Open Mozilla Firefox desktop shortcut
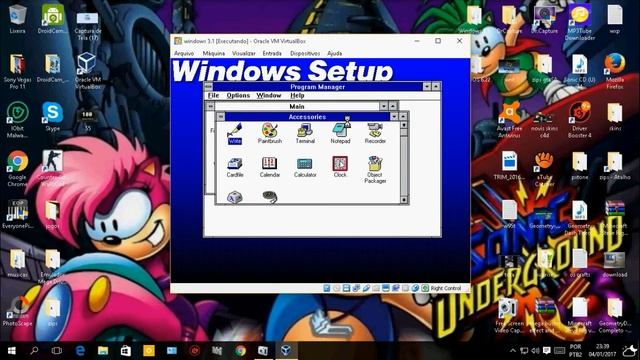Viewport: 640px width, 360px height. pos(615,70)
